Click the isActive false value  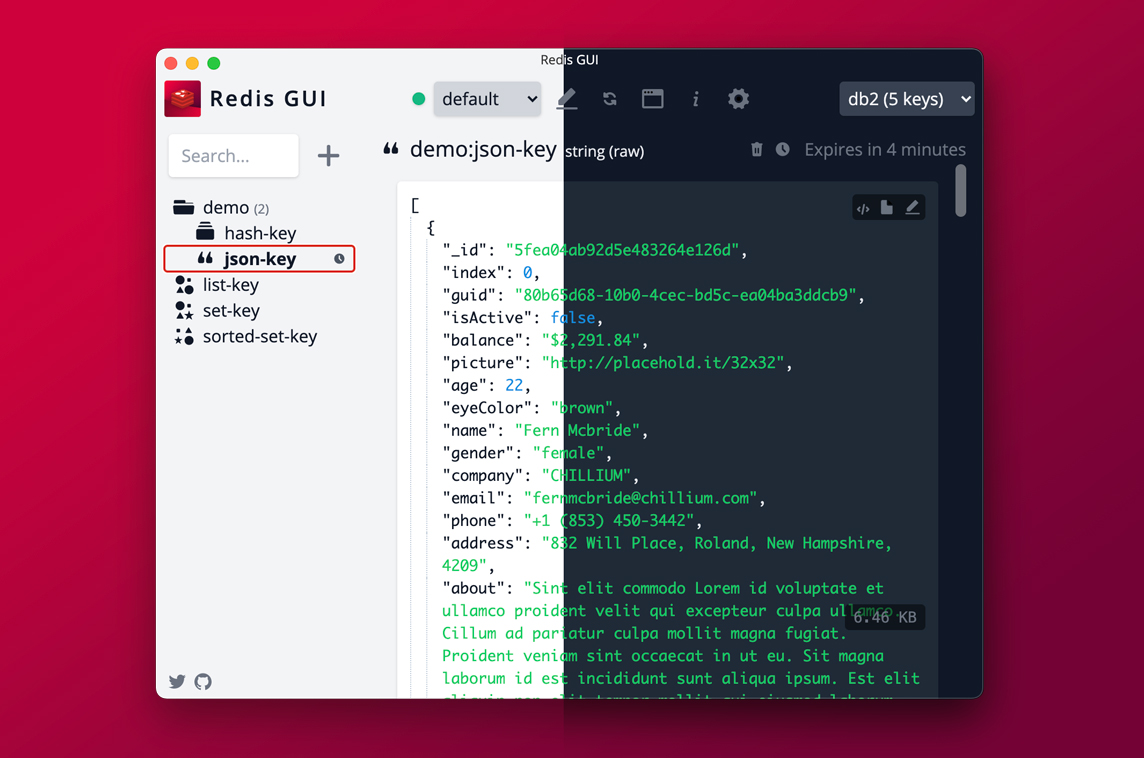tap(573, 318)
